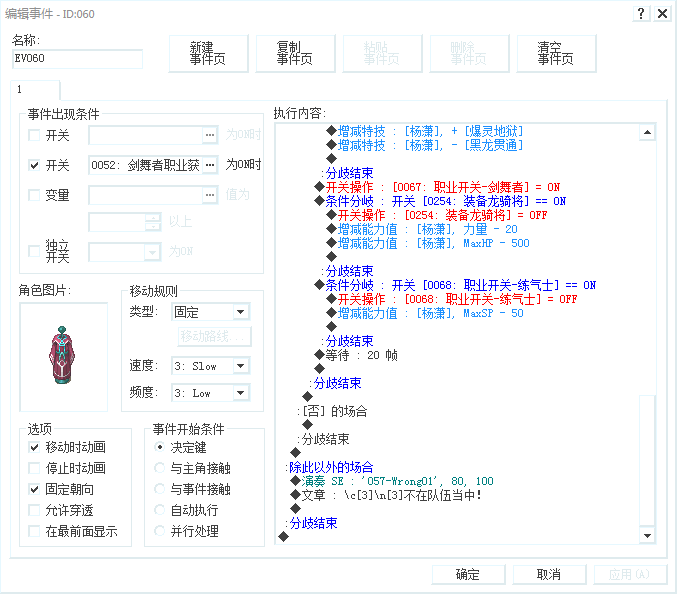
Task: Click the character sprite image box
Action: [63, 357]
